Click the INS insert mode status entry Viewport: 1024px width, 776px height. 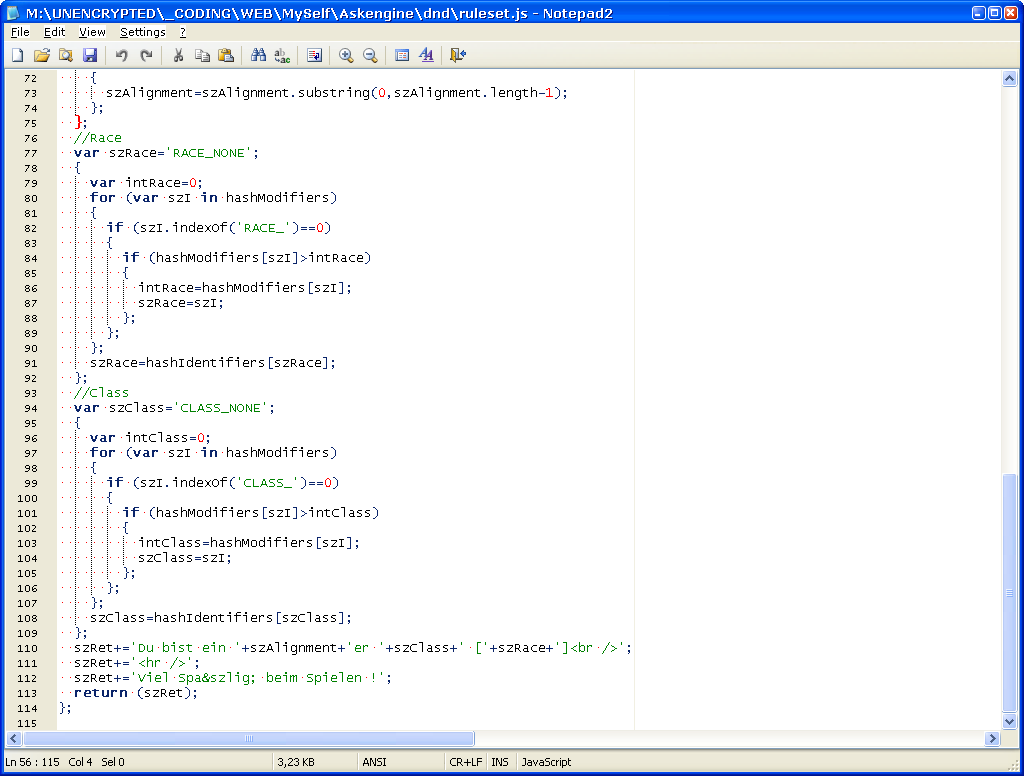tap(500, 762)
